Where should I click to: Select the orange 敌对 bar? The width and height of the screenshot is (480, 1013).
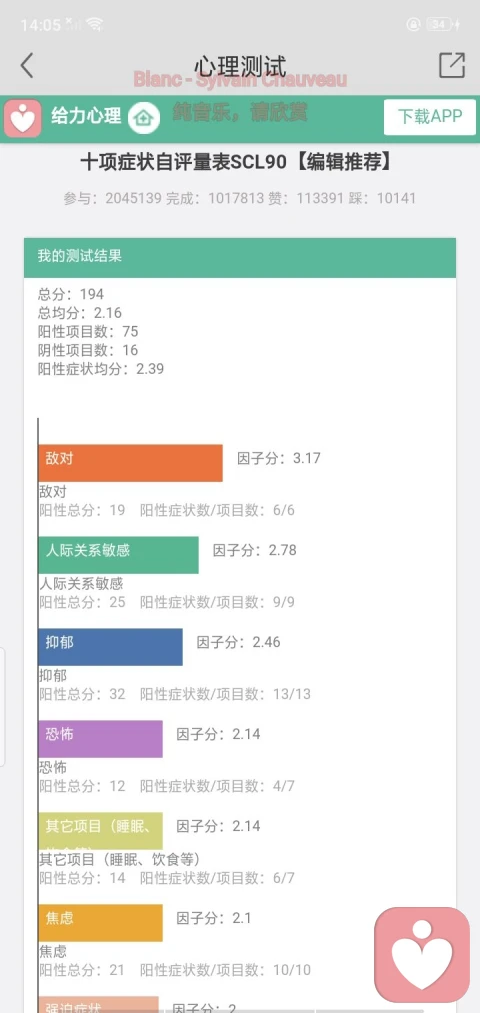(130, 463)
